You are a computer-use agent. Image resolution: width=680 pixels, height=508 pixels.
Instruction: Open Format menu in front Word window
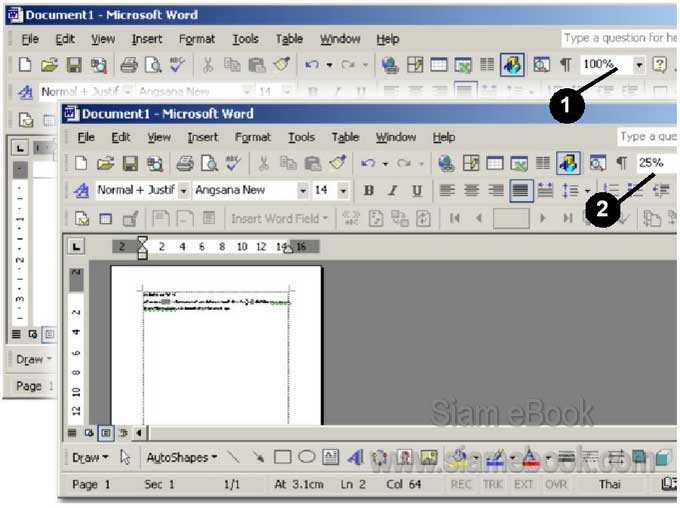(253, 138)
